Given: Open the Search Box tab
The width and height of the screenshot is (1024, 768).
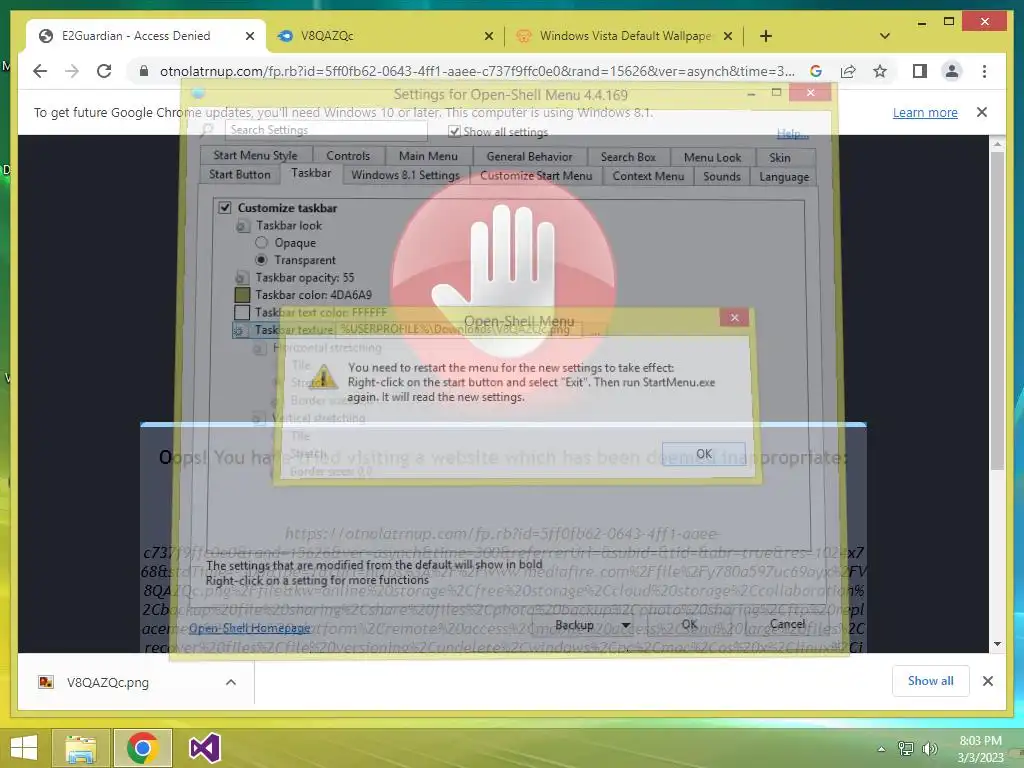Looking at the screenshot, I should click(628, 157).
